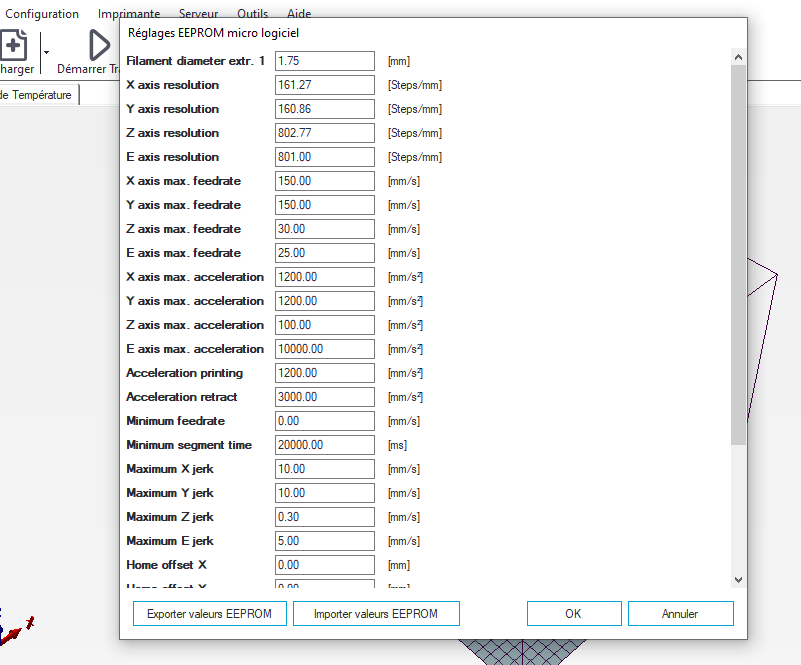
Task: Click the Démarrer play icon
Action: [x=99, y=45]
